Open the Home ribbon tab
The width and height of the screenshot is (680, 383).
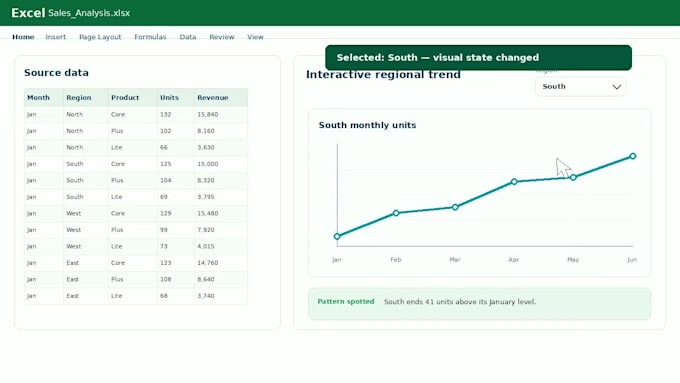tap(23, 37)
